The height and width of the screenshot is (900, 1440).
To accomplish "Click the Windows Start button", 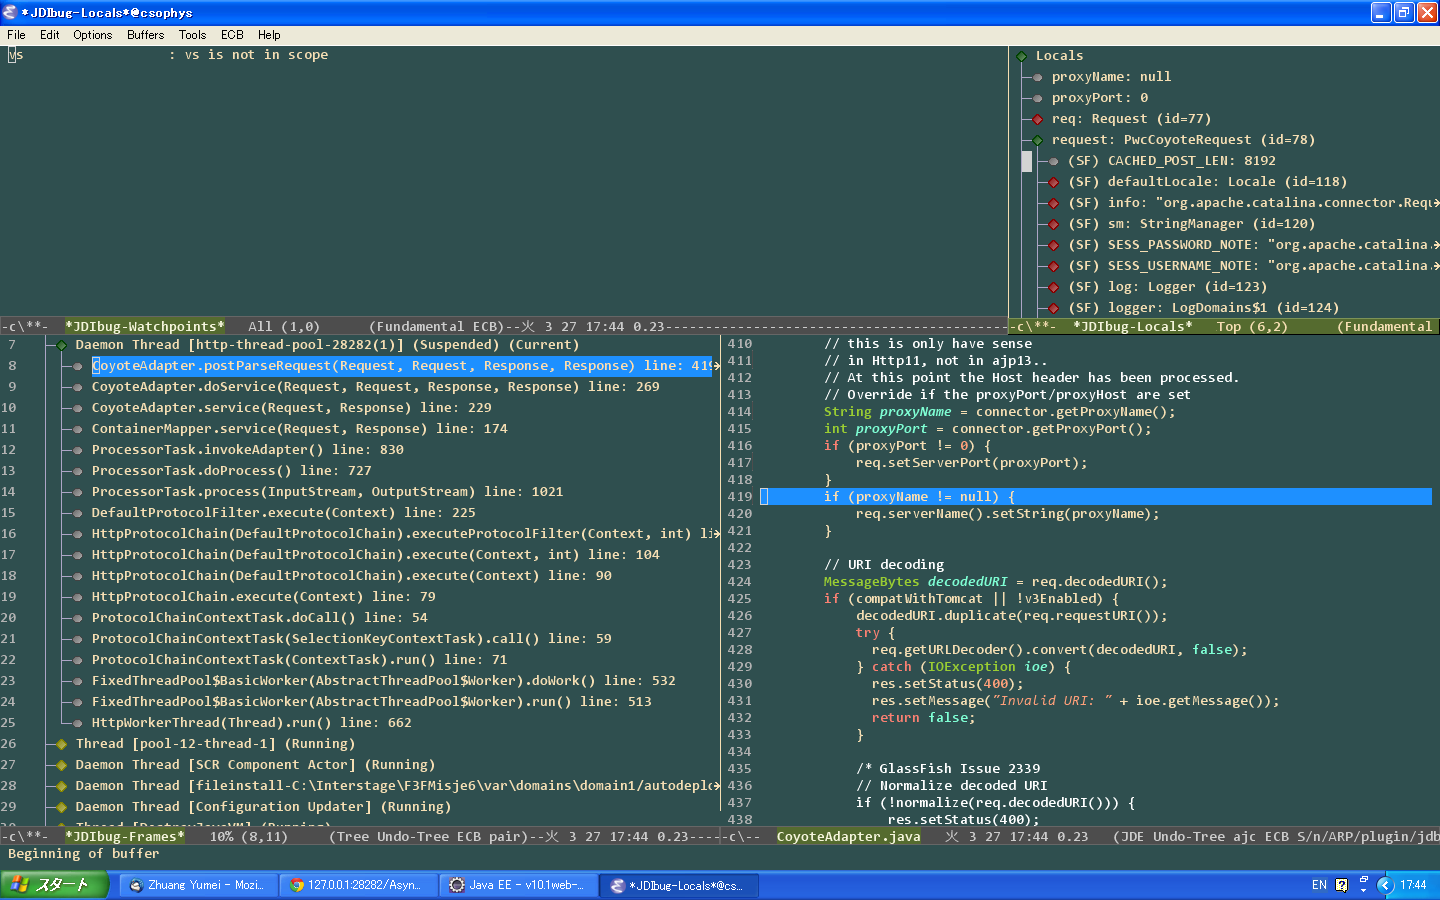I will click(54, 885).
